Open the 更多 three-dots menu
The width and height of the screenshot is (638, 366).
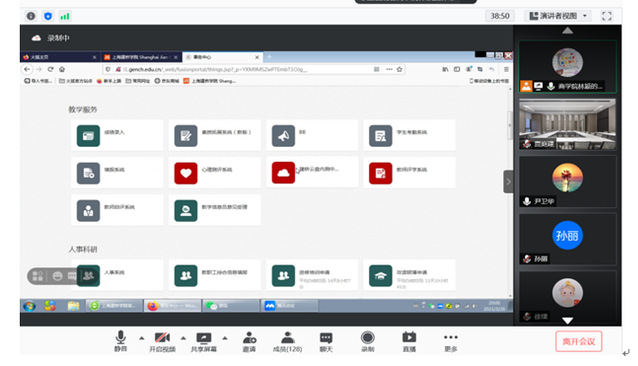[x=451, y=341]
